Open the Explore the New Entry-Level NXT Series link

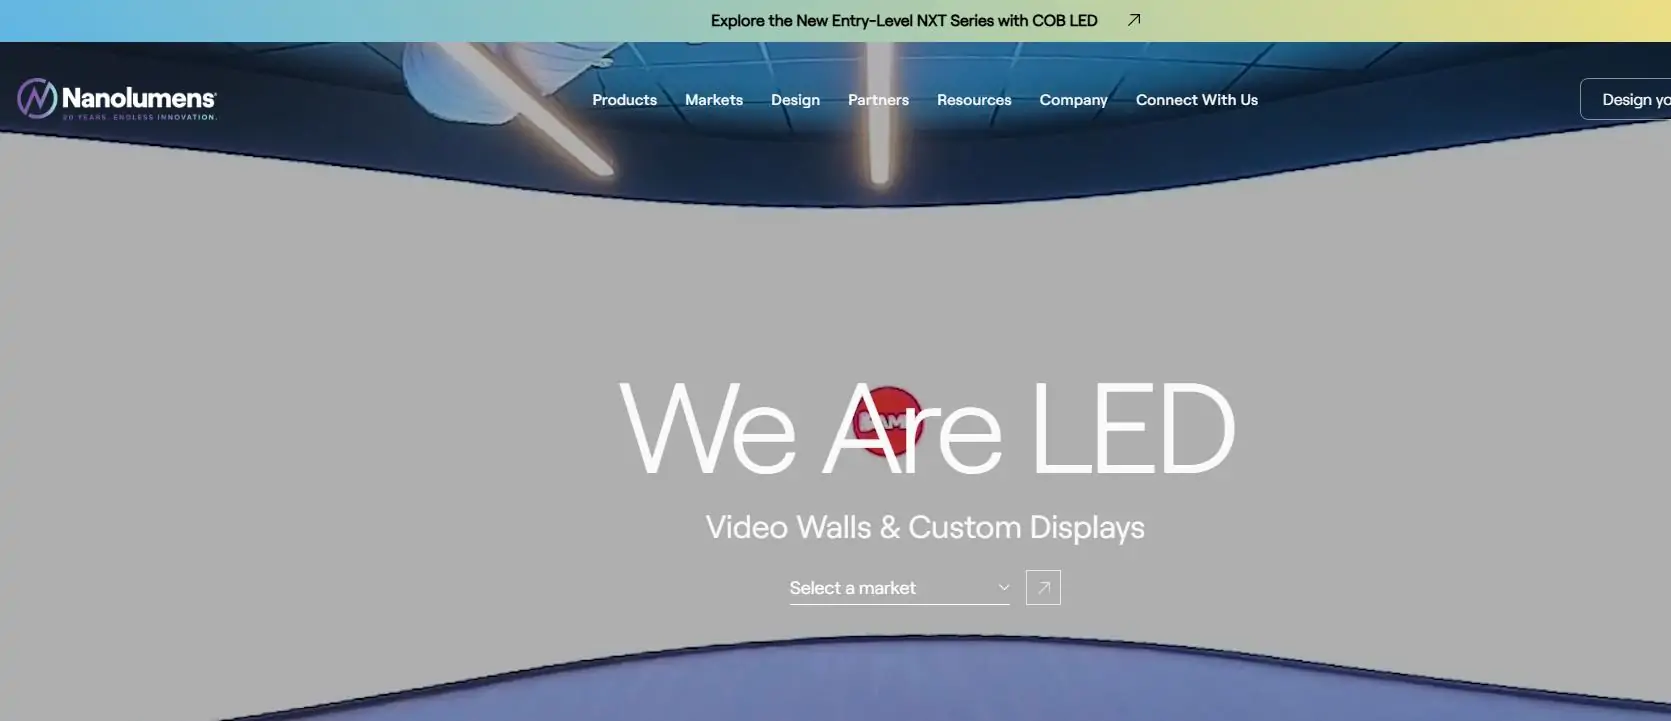point(904,20)
